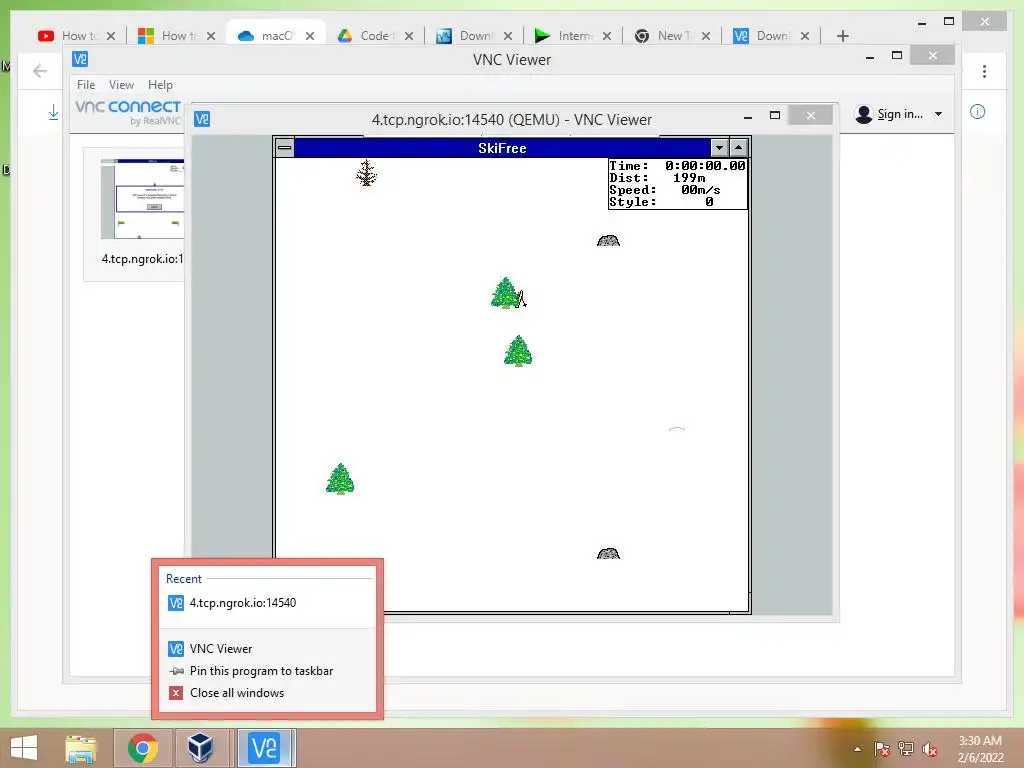This screenshot has width=1024, height=768.
Task: Maximize the QEMU VNC Viewer window
Action: click(775, 116)
